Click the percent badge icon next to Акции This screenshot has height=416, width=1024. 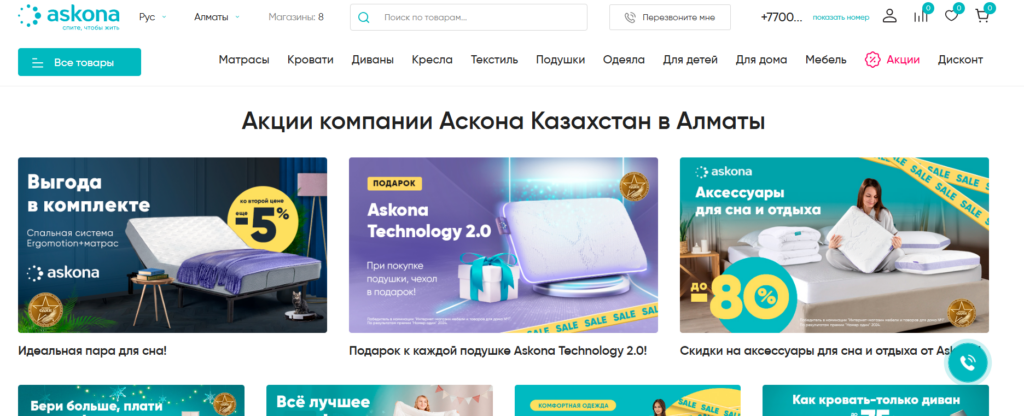(x=872, y=59)
